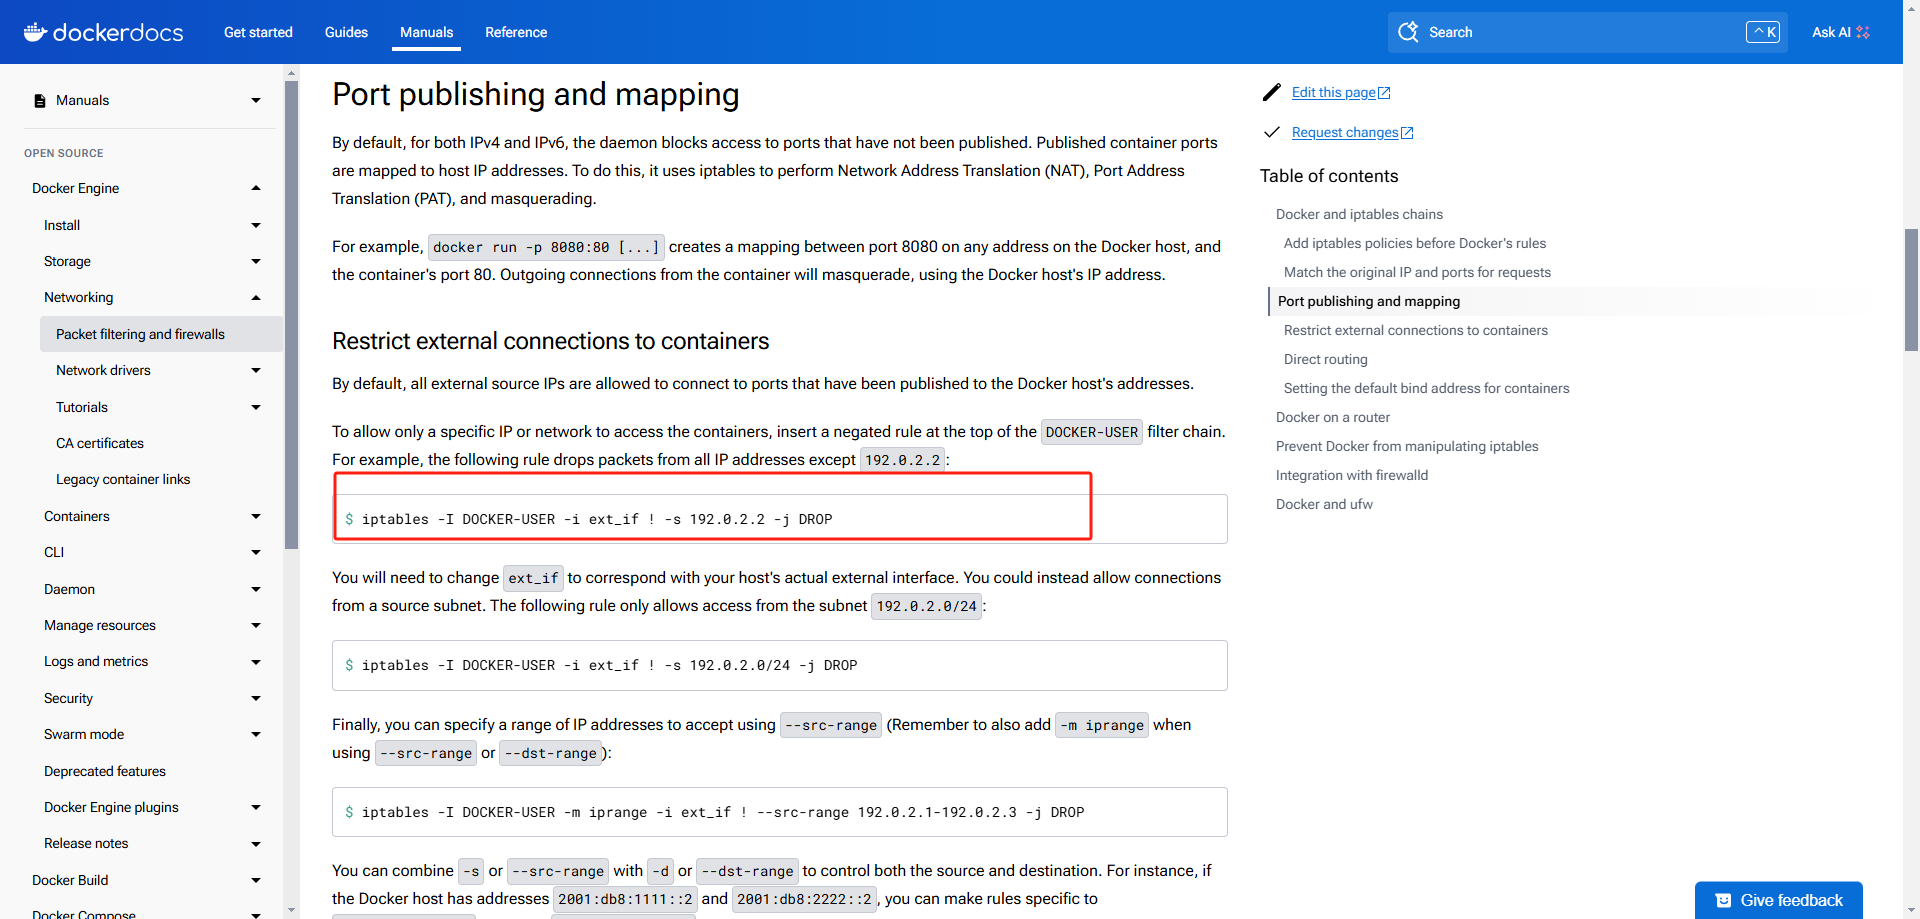Click the external link icon after Edit this page
This screenshot has height=919, width=1920.
point(1384,93)
